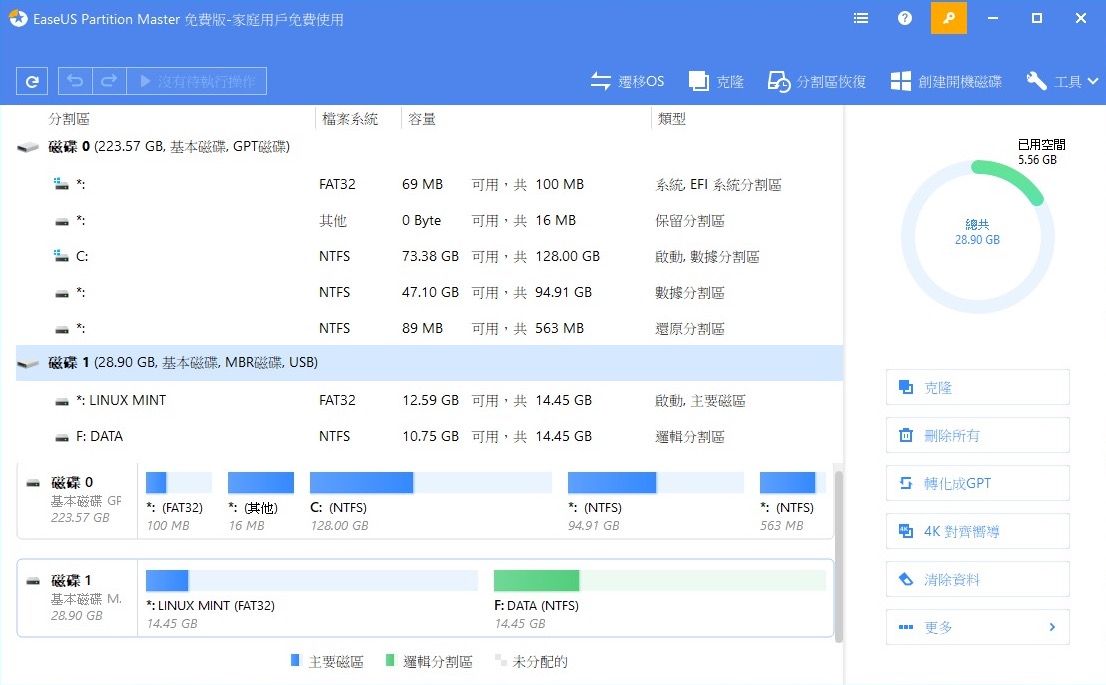Image resolution: width=1106 pixels, height=685 pixels.
Task: Click the 清除資料 wipe data button
Action: [978, 579]
